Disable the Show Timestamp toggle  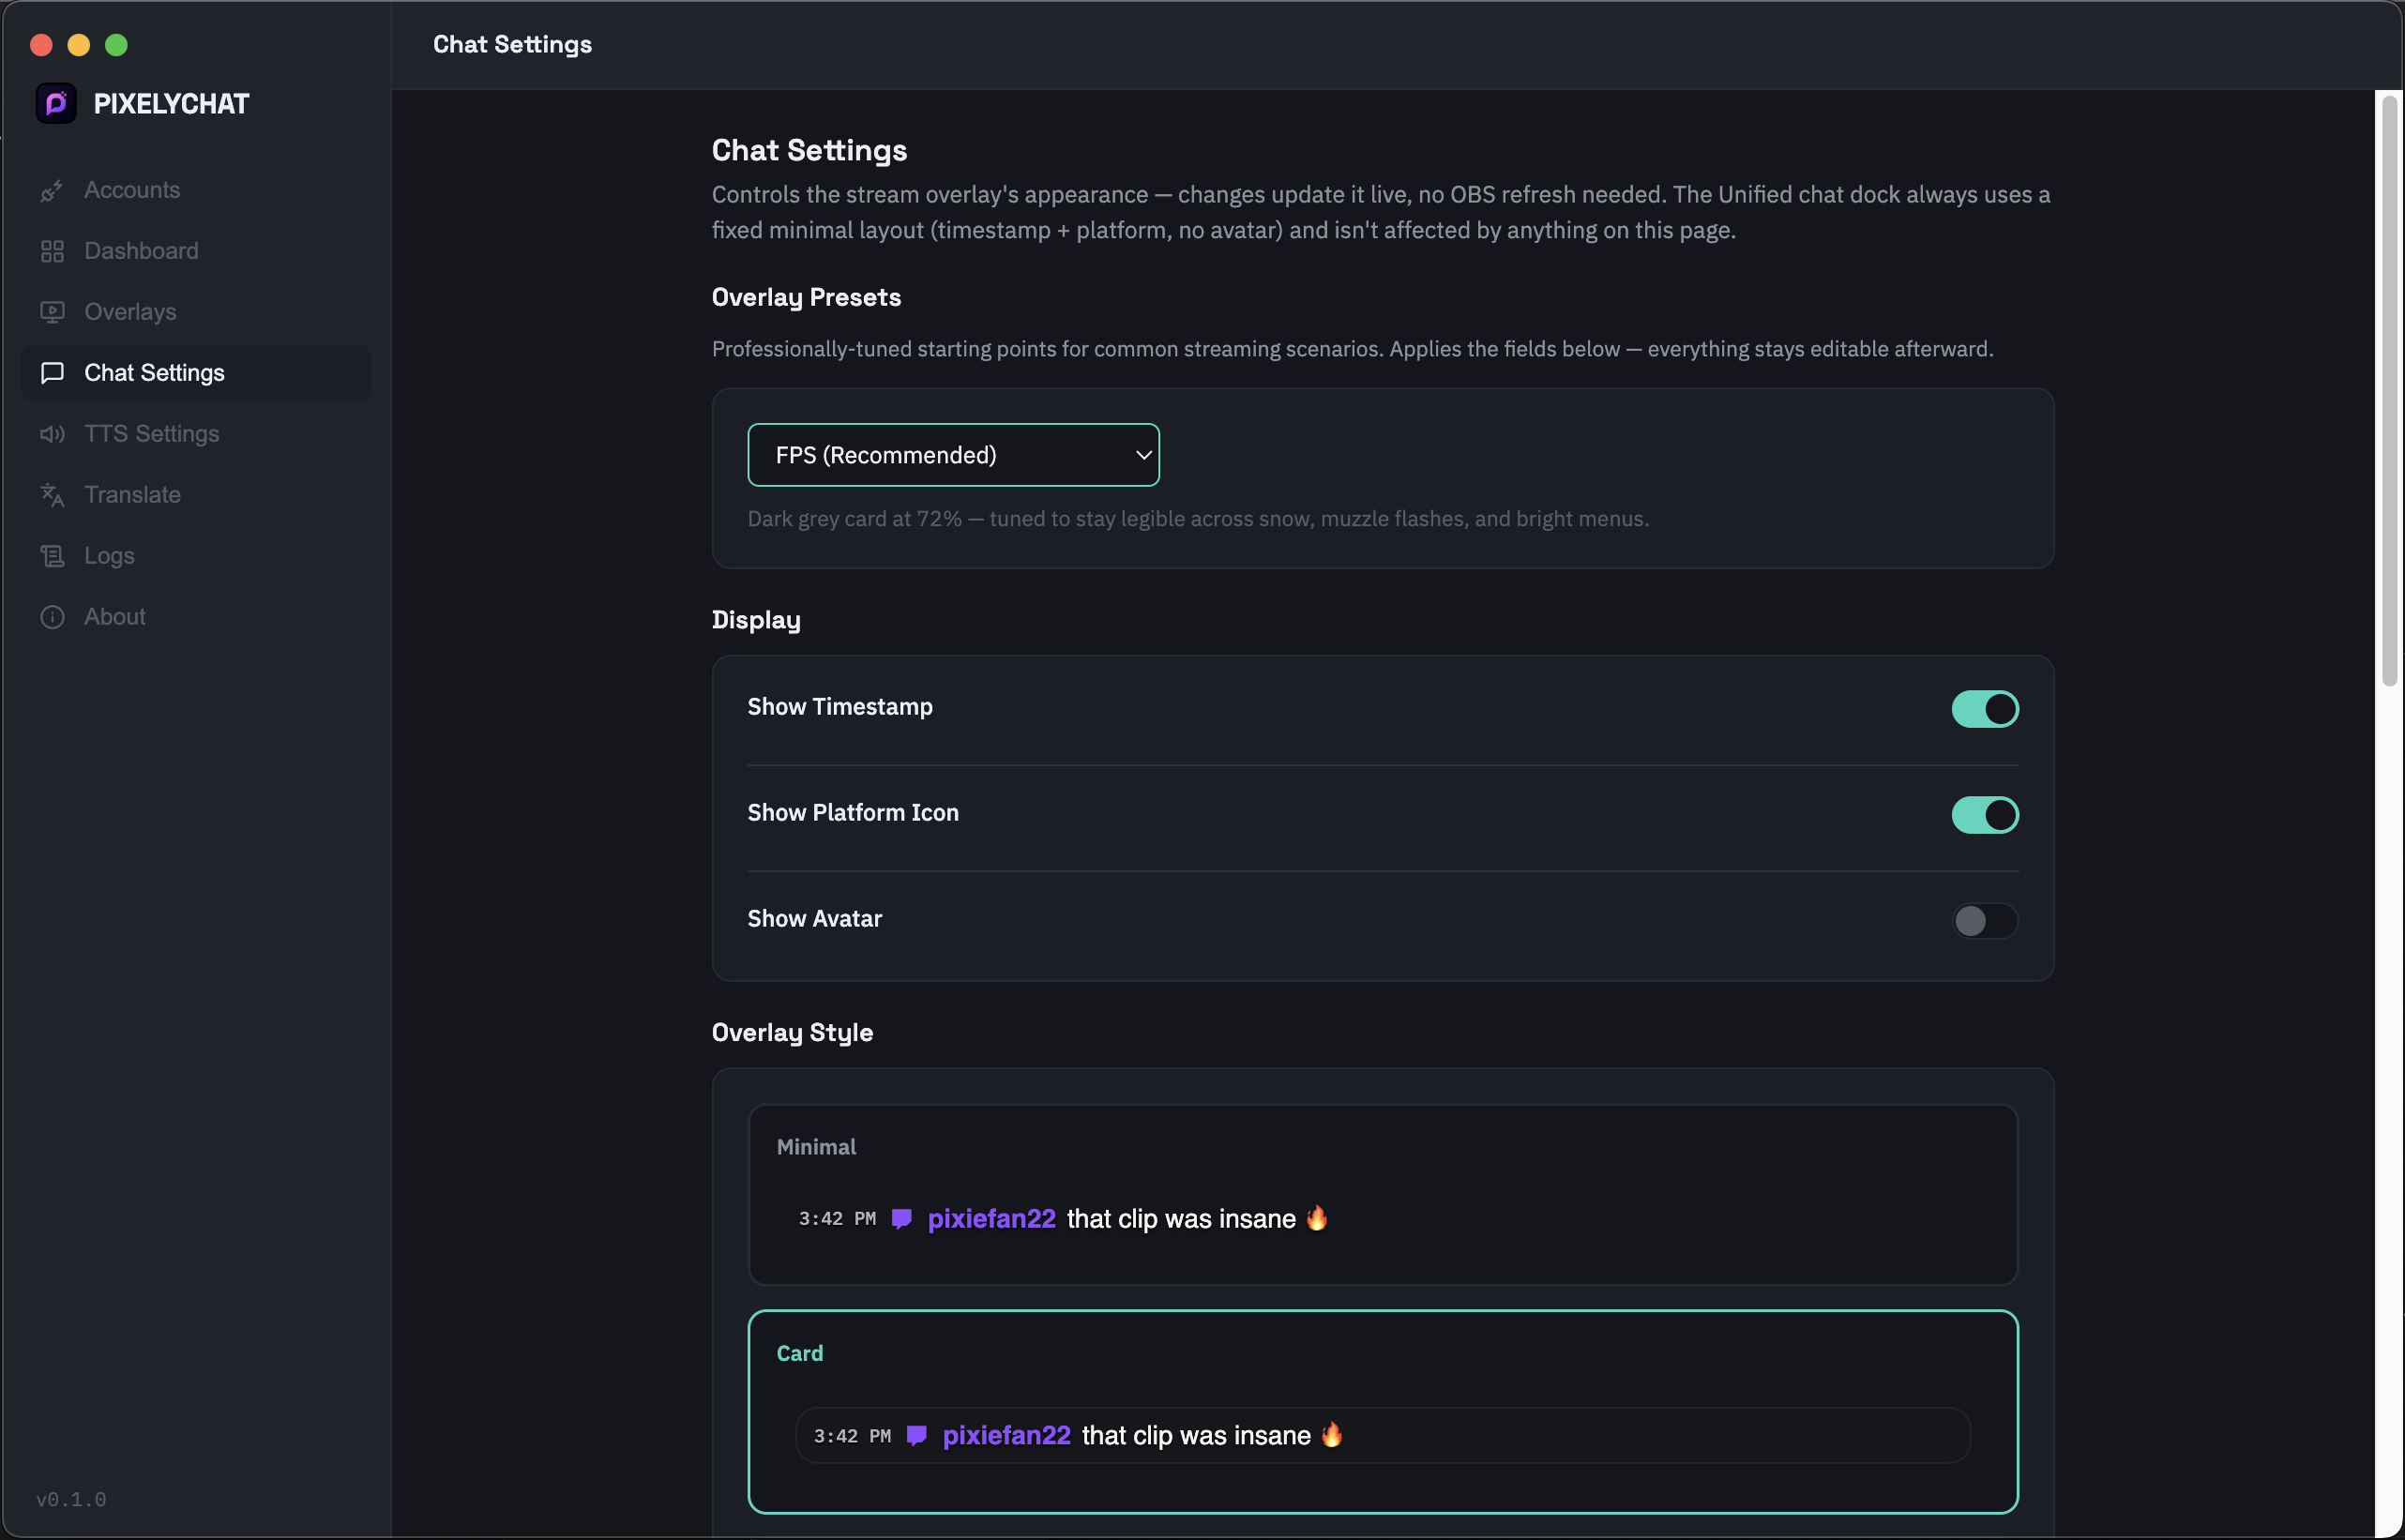click(1985, 709)
